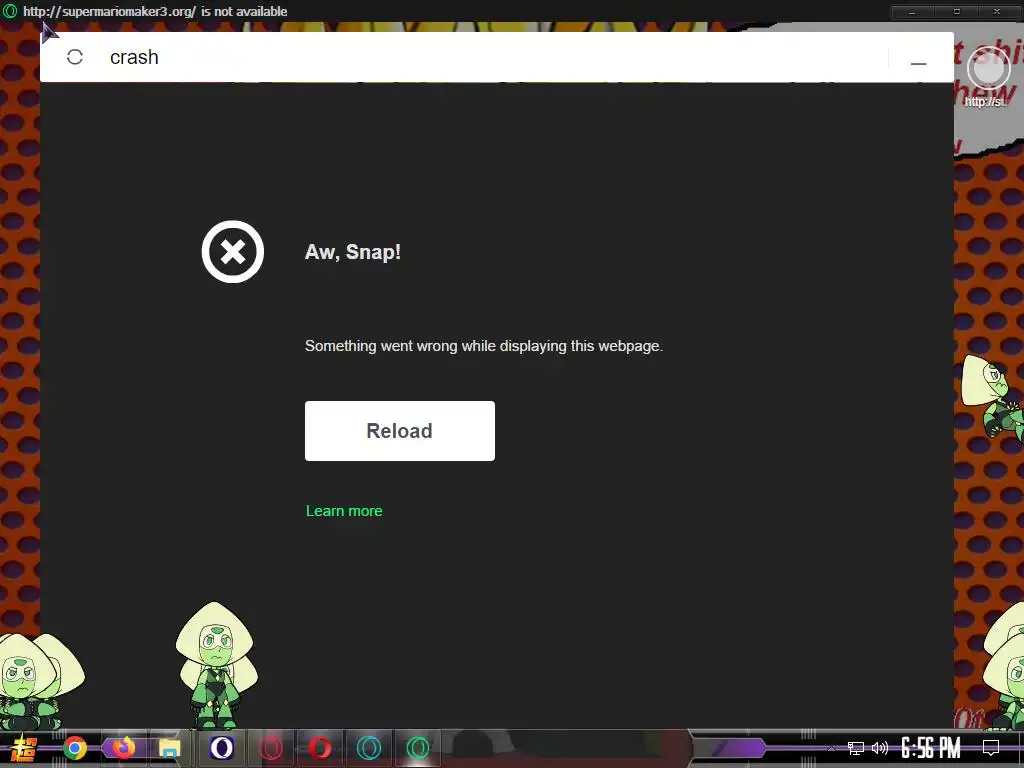Launch Google Chrome from the taskbar
Image resolution: width=1024 pixels, height=768 pixels.
point(75,748)
